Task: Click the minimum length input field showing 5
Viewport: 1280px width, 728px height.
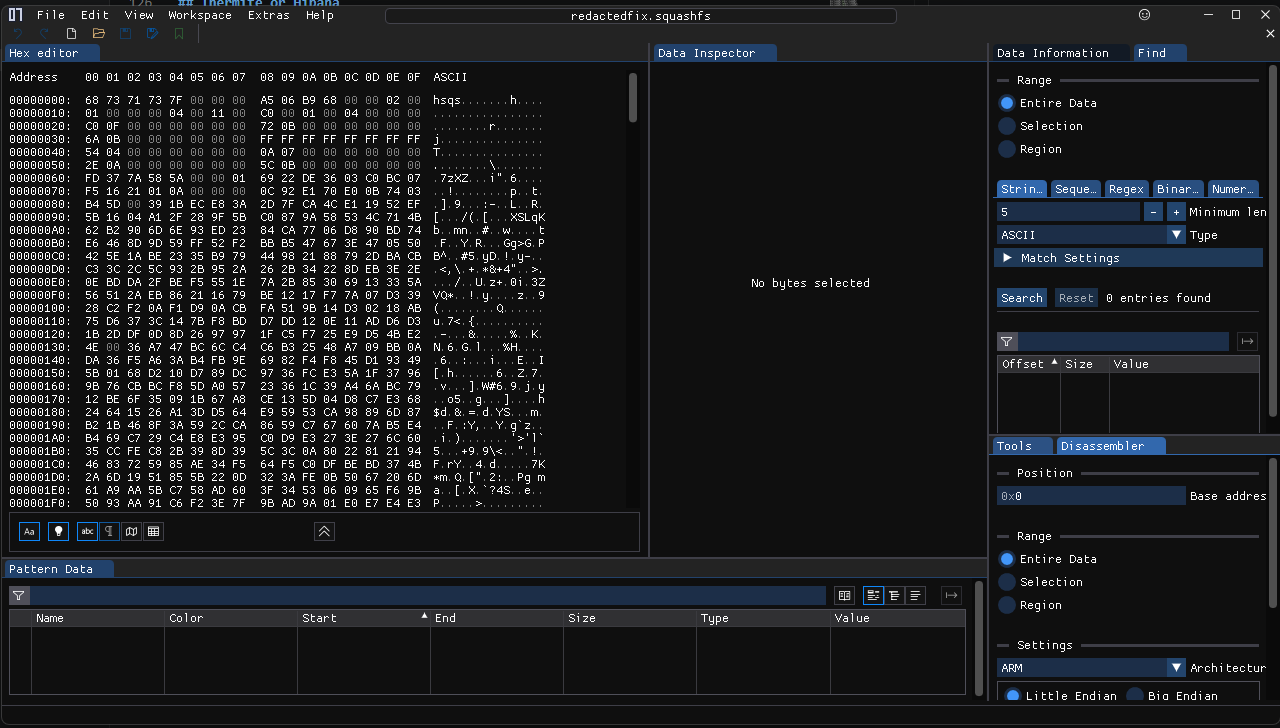Action: point(1068,212)
